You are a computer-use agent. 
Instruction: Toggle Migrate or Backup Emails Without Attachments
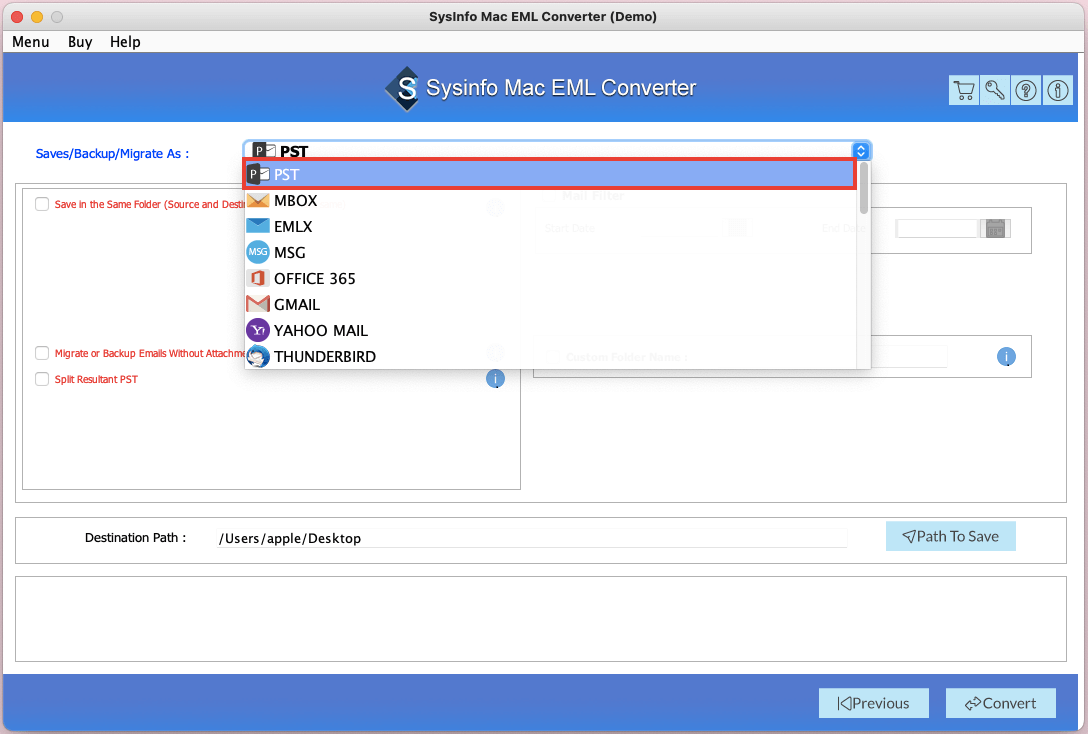coord(42,353)
